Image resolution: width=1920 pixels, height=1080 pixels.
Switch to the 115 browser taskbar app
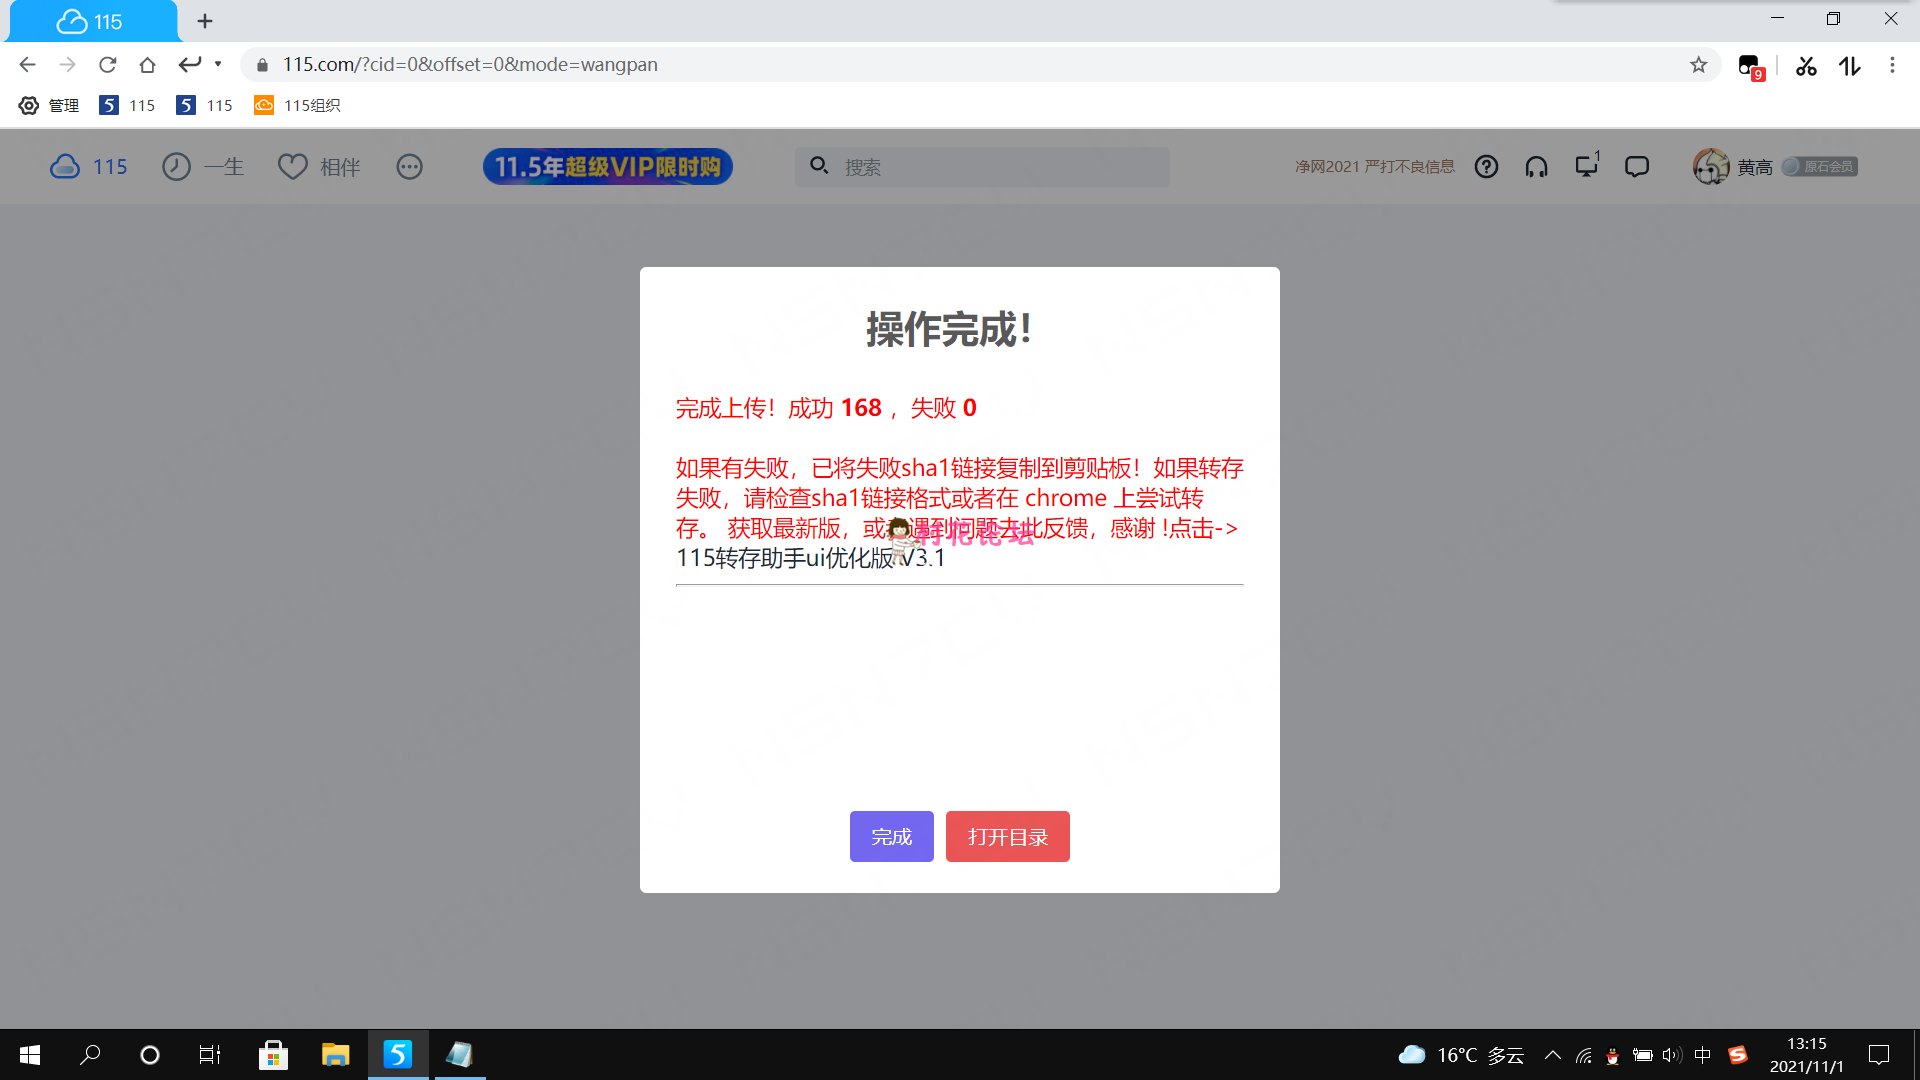(398, 1054)
